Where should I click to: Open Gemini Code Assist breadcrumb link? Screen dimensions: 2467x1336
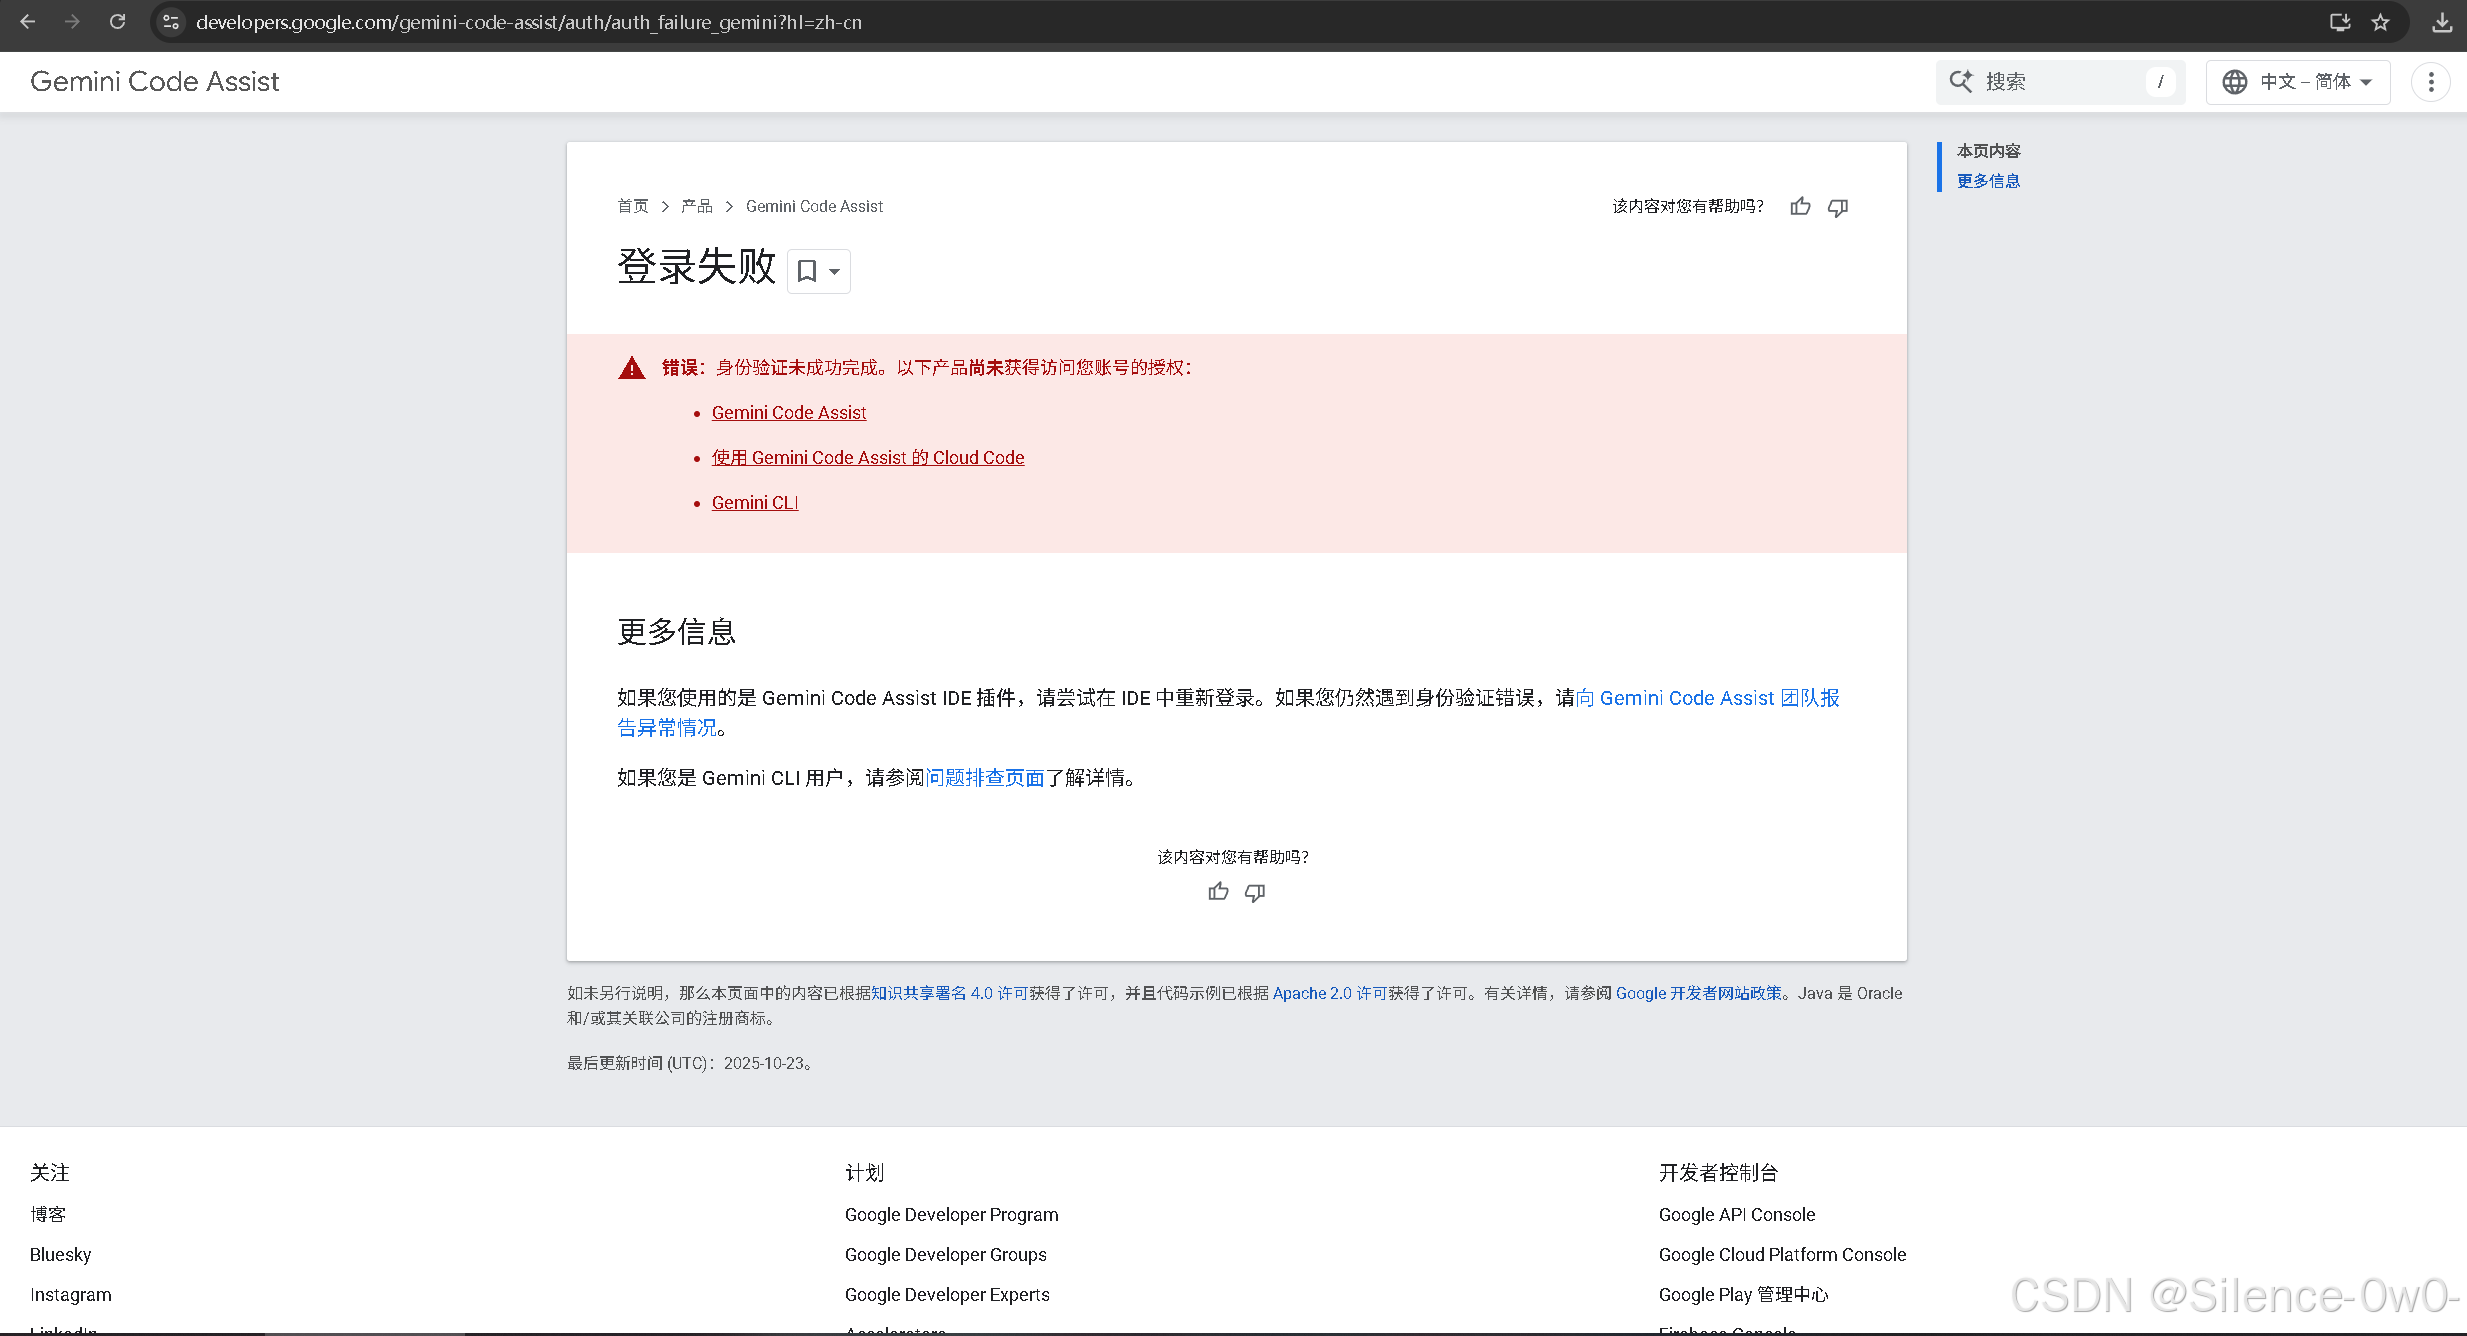coord(814,206)
